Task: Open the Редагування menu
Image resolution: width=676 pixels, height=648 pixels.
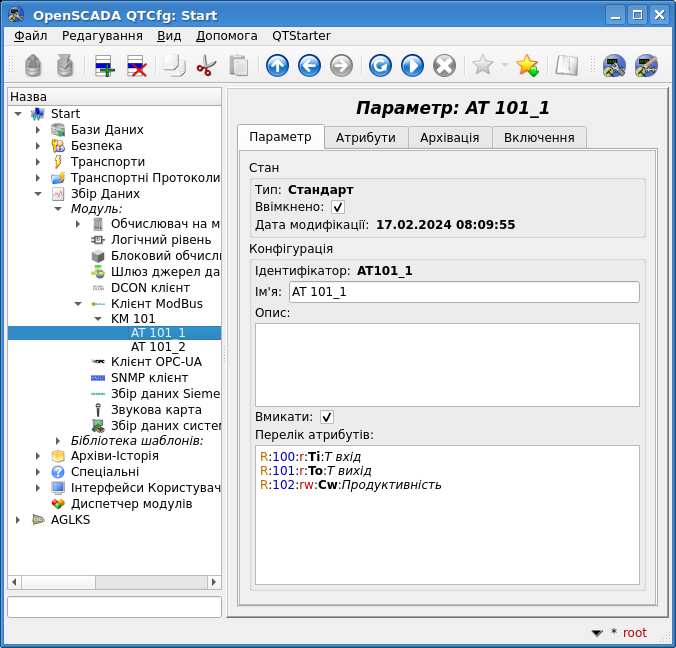Action: click(x=102, y=35)
